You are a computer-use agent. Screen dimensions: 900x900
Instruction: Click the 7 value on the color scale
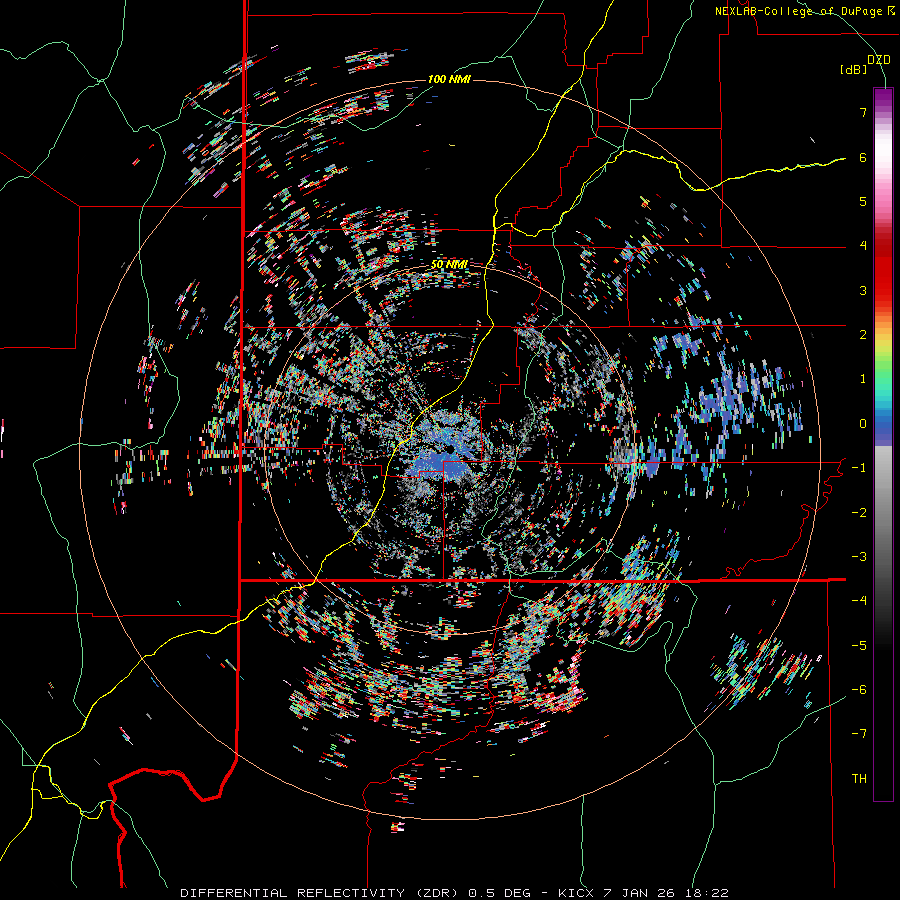pos(863,112)
